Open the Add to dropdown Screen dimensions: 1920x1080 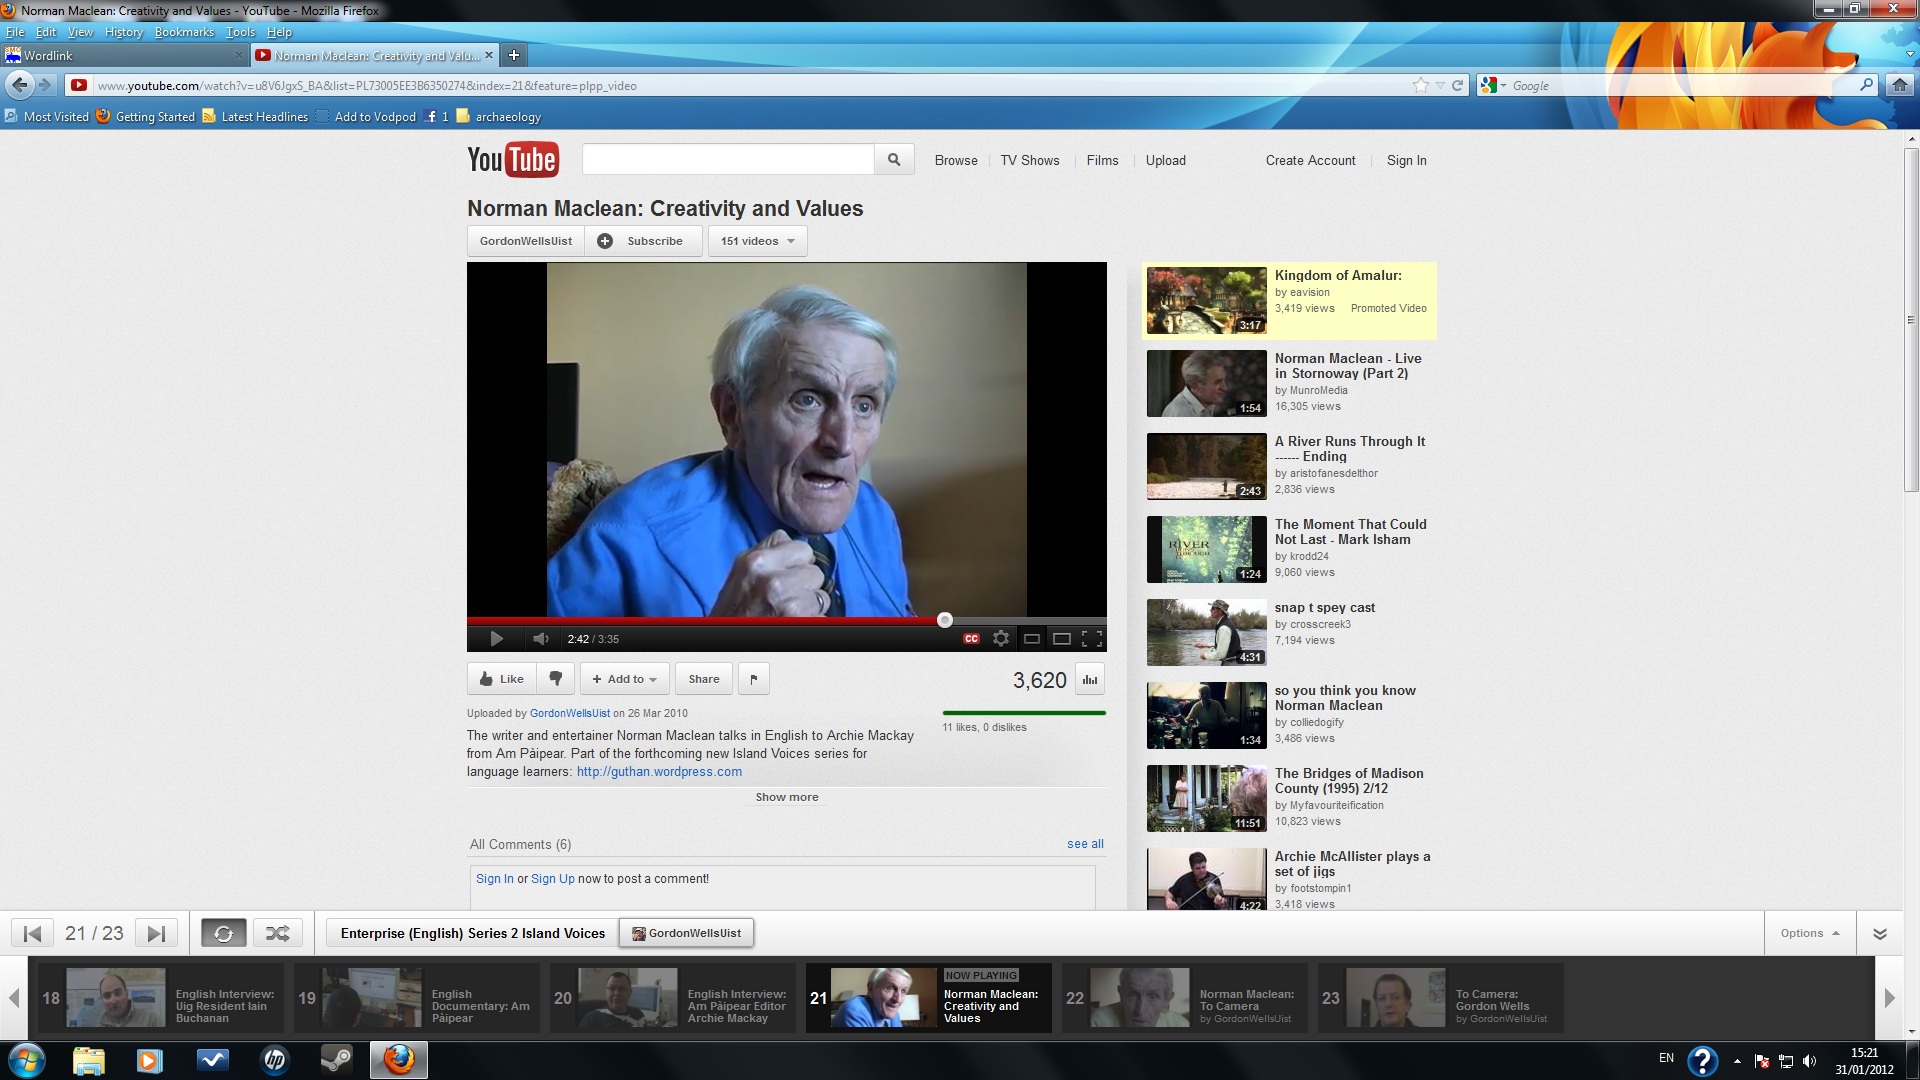click(x=625, y=679)
